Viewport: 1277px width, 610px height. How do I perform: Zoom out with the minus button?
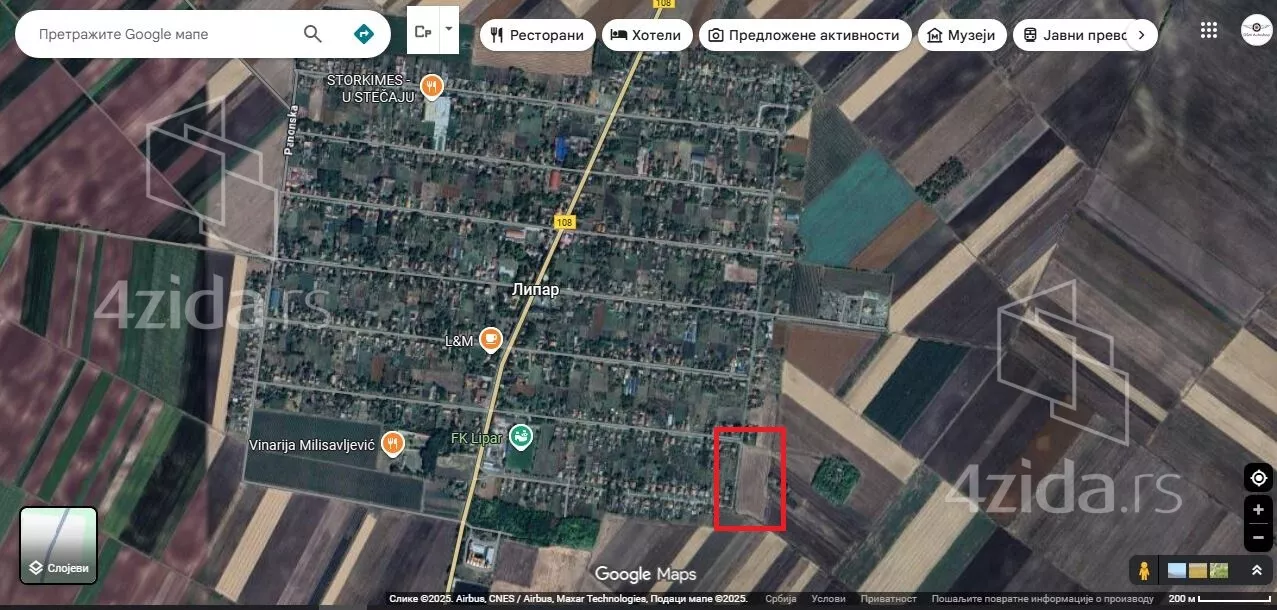(1258, 538)
